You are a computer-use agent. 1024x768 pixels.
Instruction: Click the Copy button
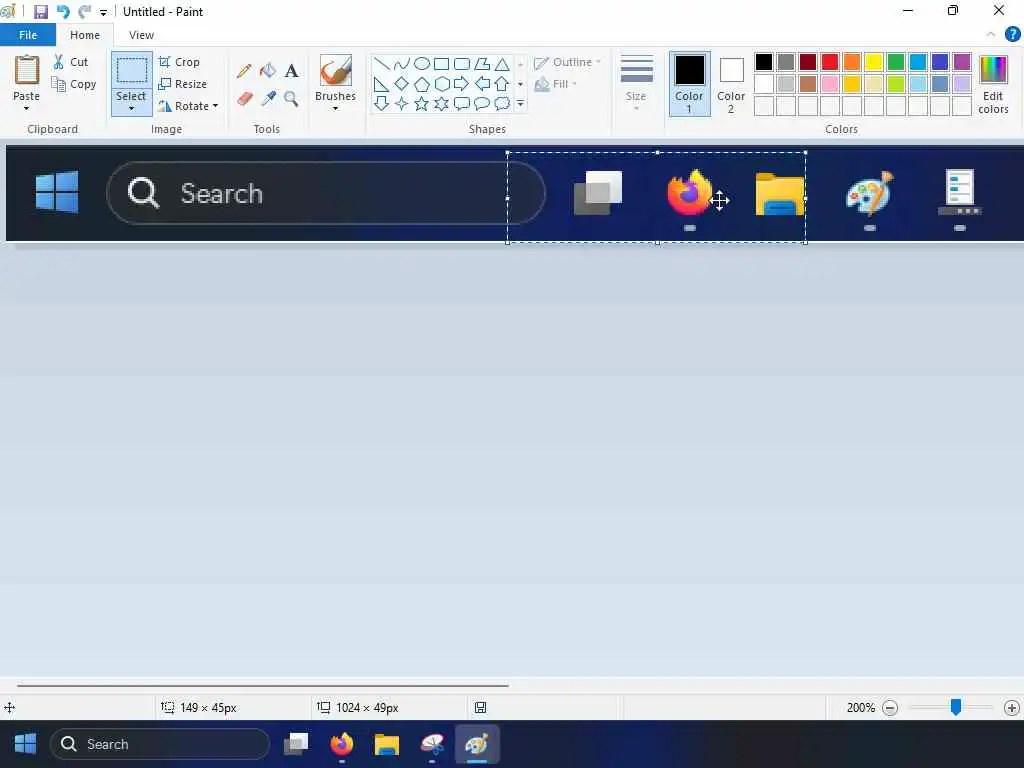pyautogui.click(x=74, y=84)
